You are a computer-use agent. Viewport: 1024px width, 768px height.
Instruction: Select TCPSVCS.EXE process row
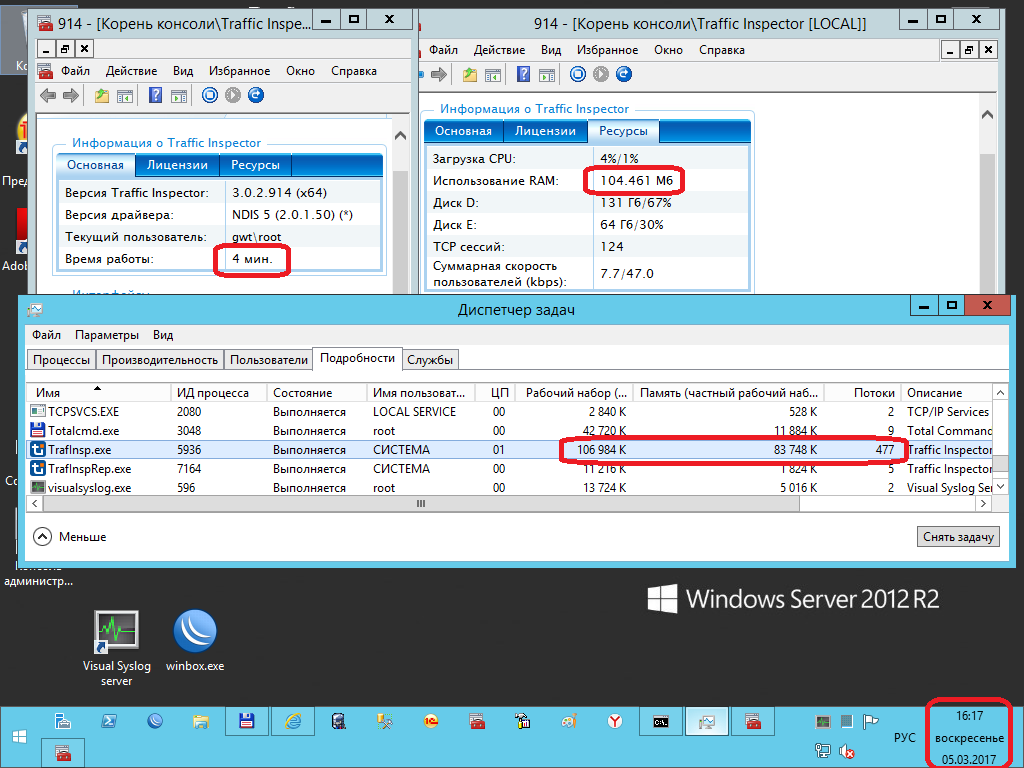509,412
